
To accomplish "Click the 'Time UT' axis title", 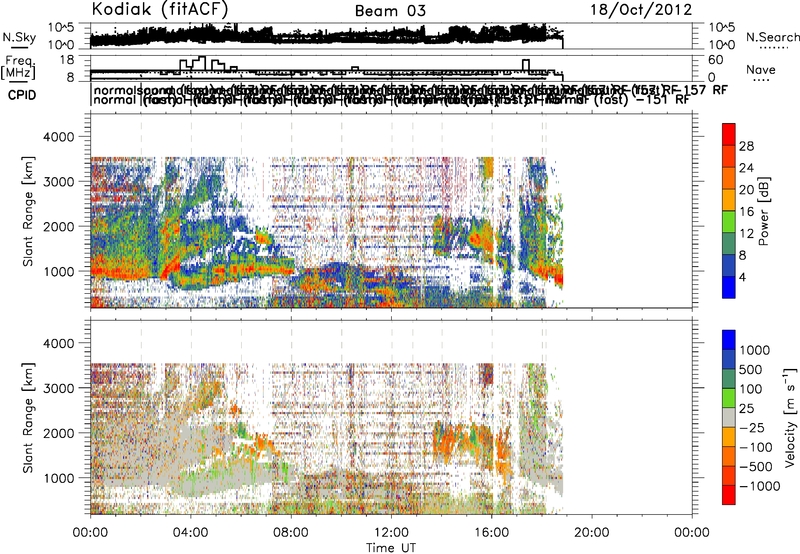I will click(x=391, y=547).
